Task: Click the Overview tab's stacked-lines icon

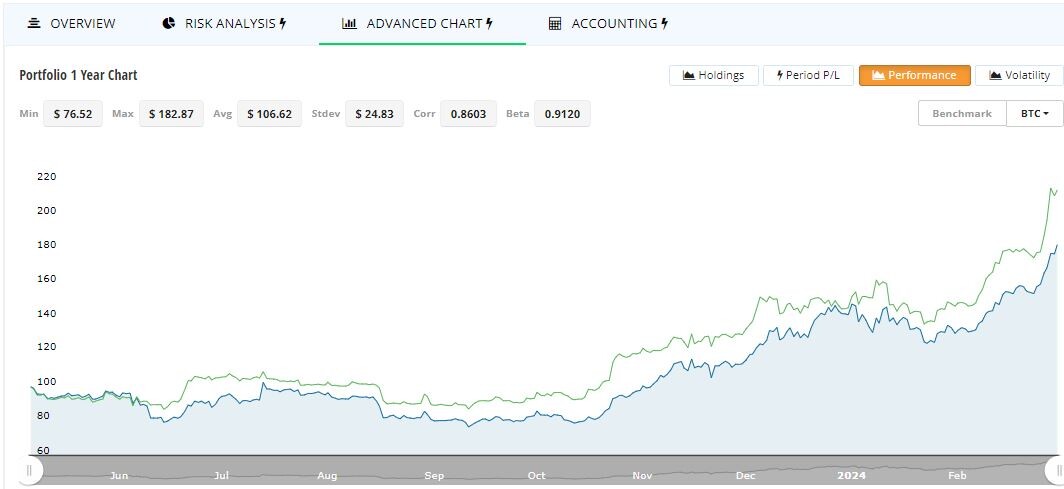Action: (33, 24)
